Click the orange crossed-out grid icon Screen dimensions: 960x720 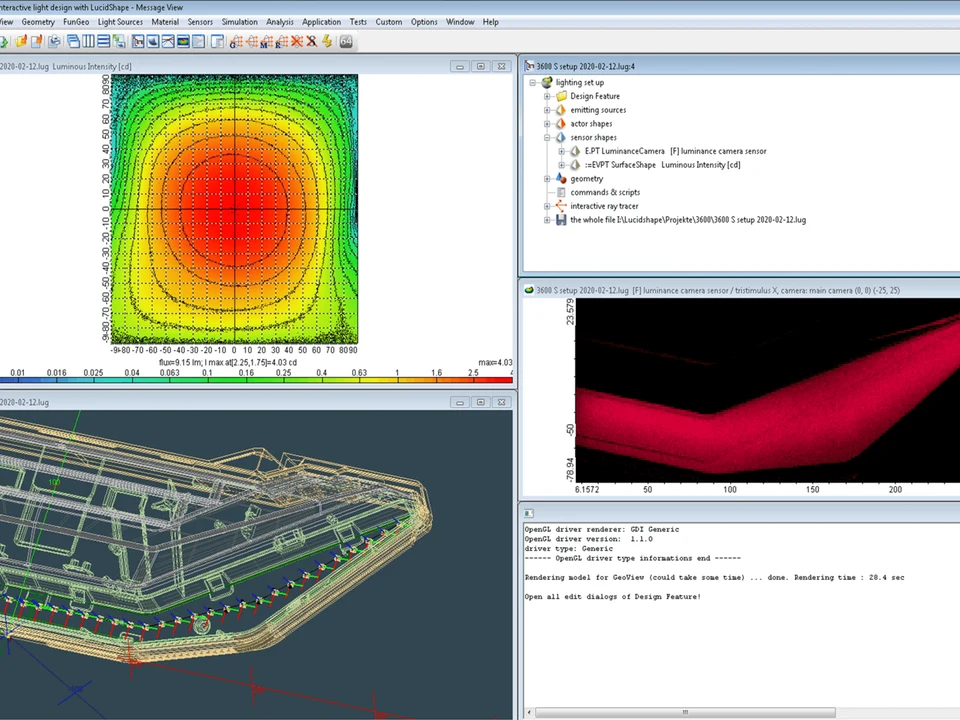coord(297,41)
